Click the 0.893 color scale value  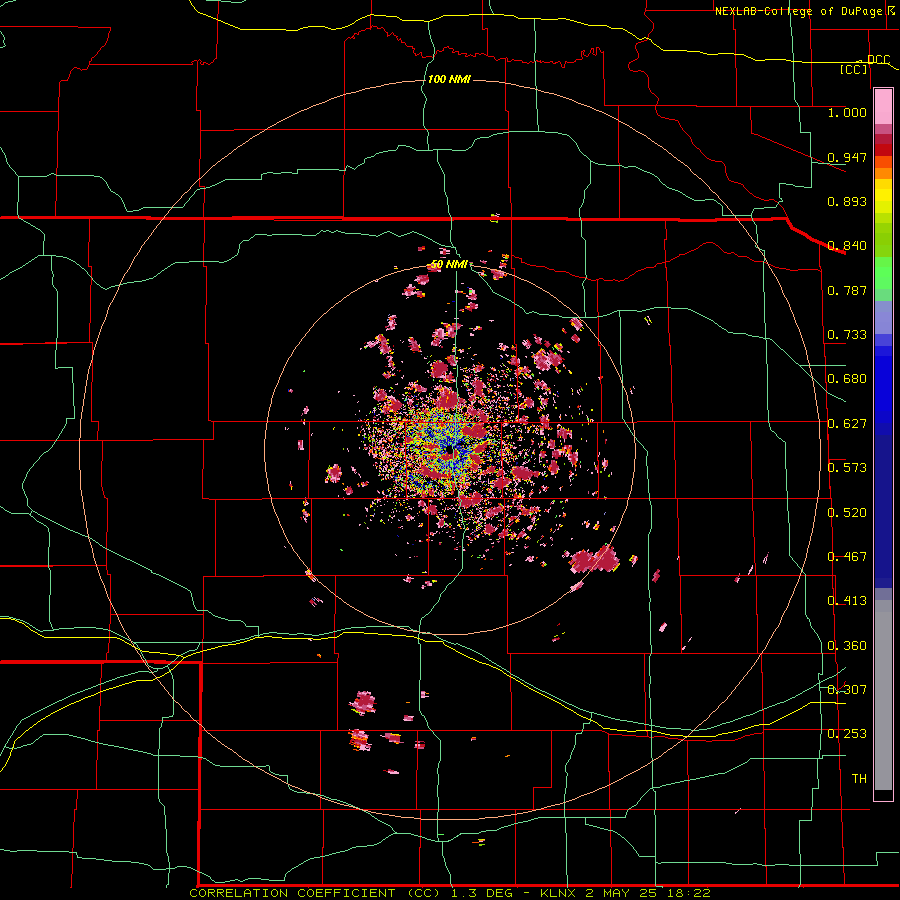[847, 201]
